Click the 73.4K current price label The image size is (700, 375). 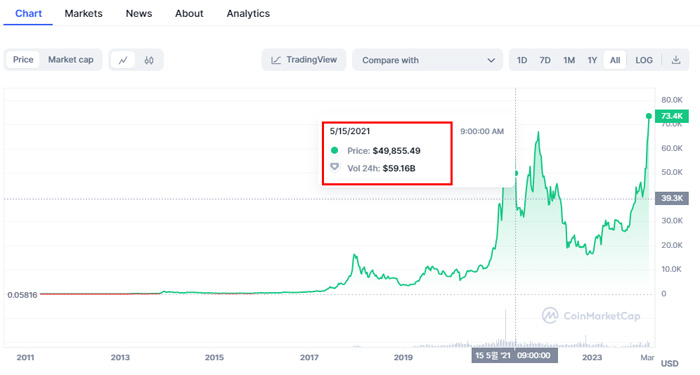pos(671,116)
